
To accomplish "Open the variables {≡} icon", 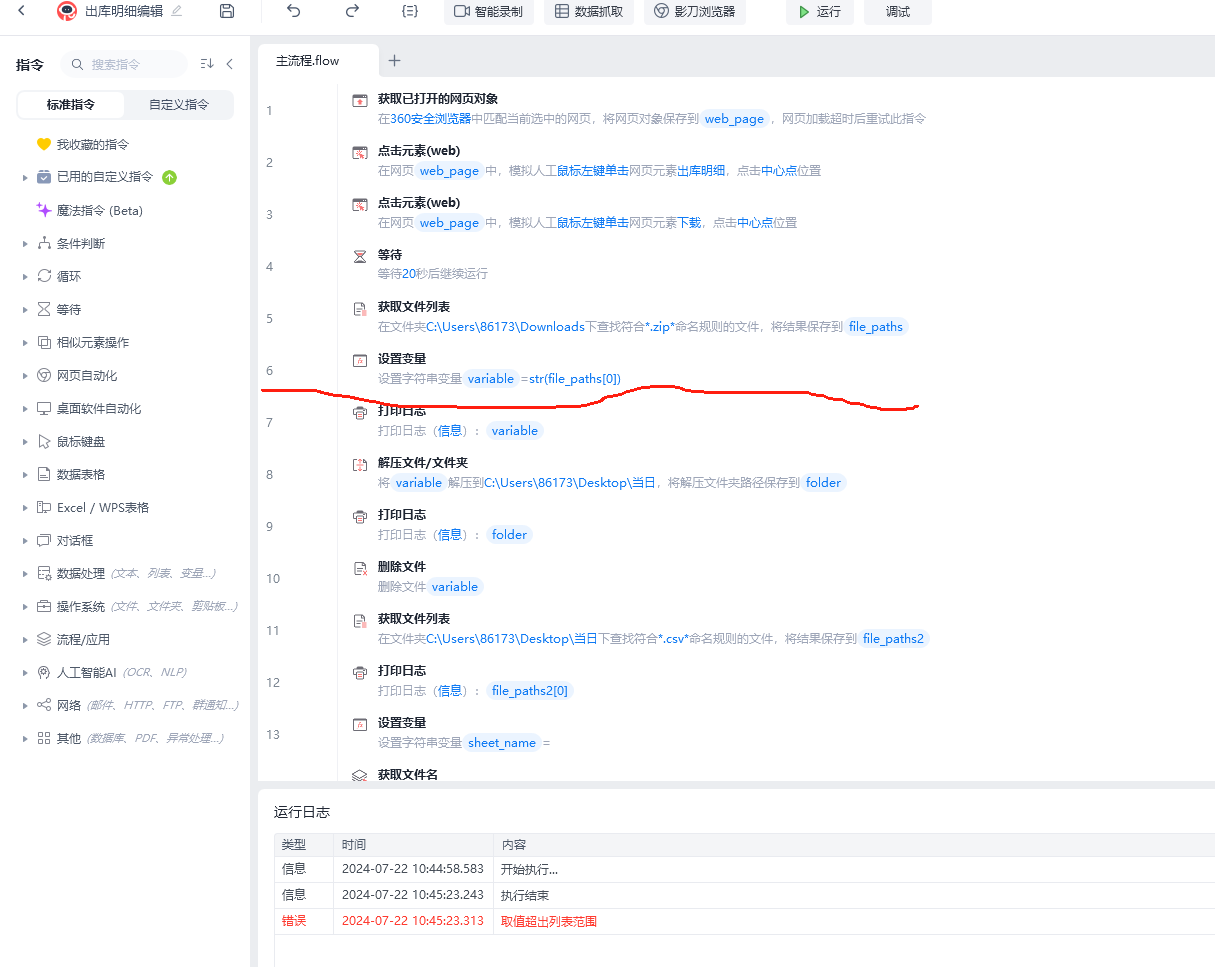I will pyautogui.click(x=410, y=11).
